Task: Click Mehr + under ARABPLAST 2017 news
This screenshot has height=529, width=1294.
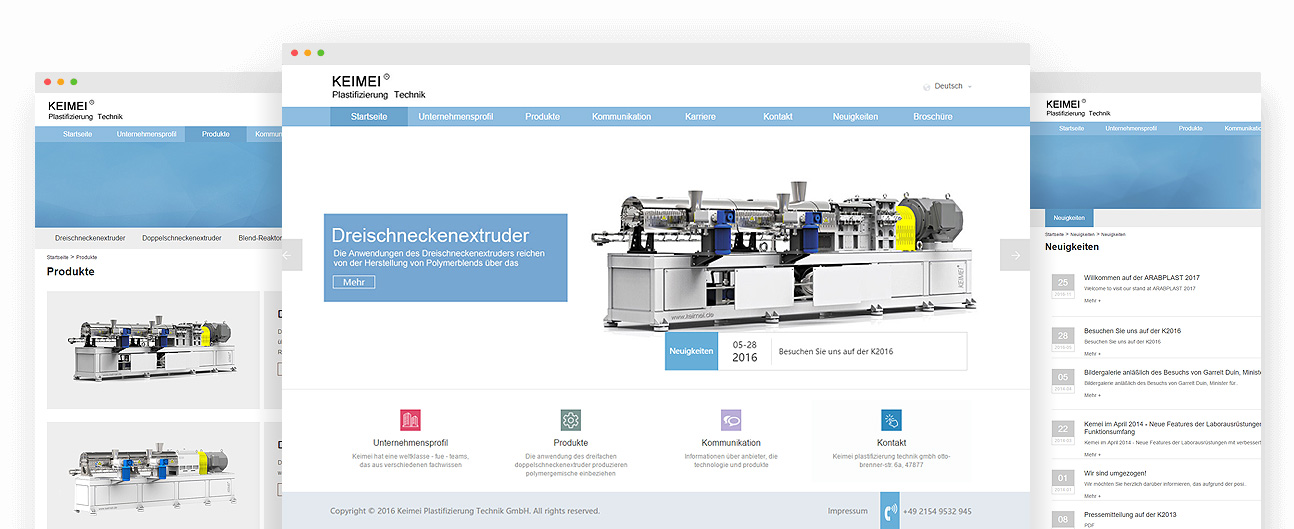Action: pos(1092,300)
